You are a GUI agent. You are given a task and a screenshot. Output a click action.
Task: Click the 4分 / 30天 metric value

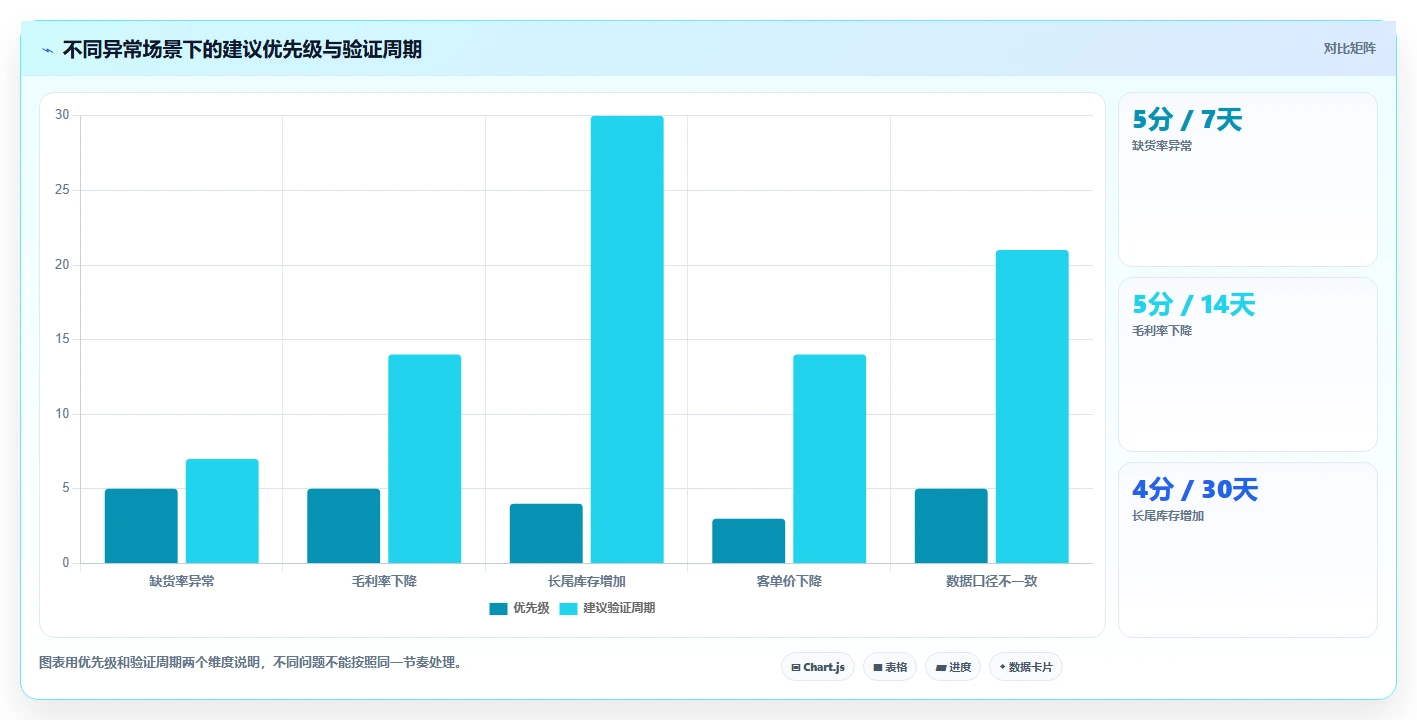(x=1195, y=490)
